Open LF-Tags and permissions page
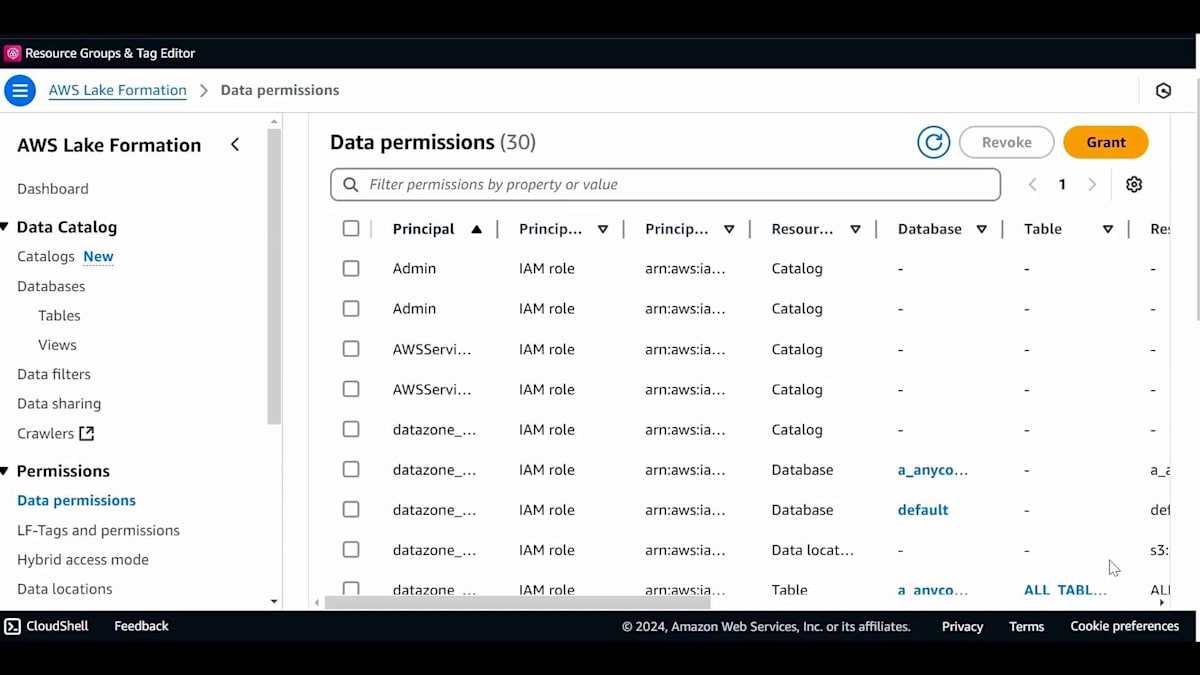This screenshot has width=1200, height=675. pos(98,530)
